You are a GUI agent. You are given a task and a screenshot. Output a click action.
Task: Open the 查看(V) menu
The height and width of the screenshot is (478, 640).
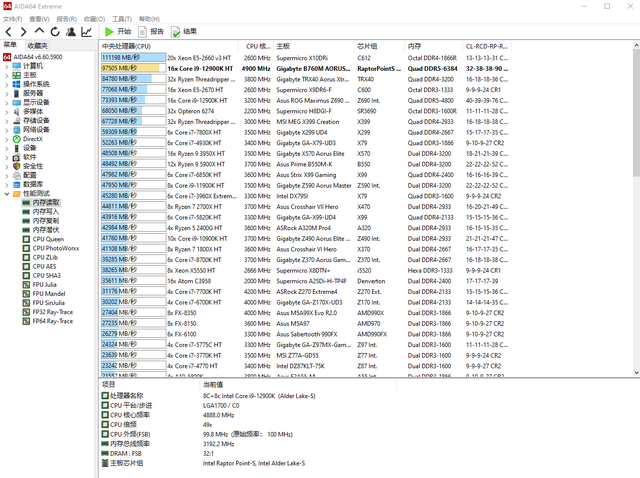pyautogui.click(x=39, y=19)
